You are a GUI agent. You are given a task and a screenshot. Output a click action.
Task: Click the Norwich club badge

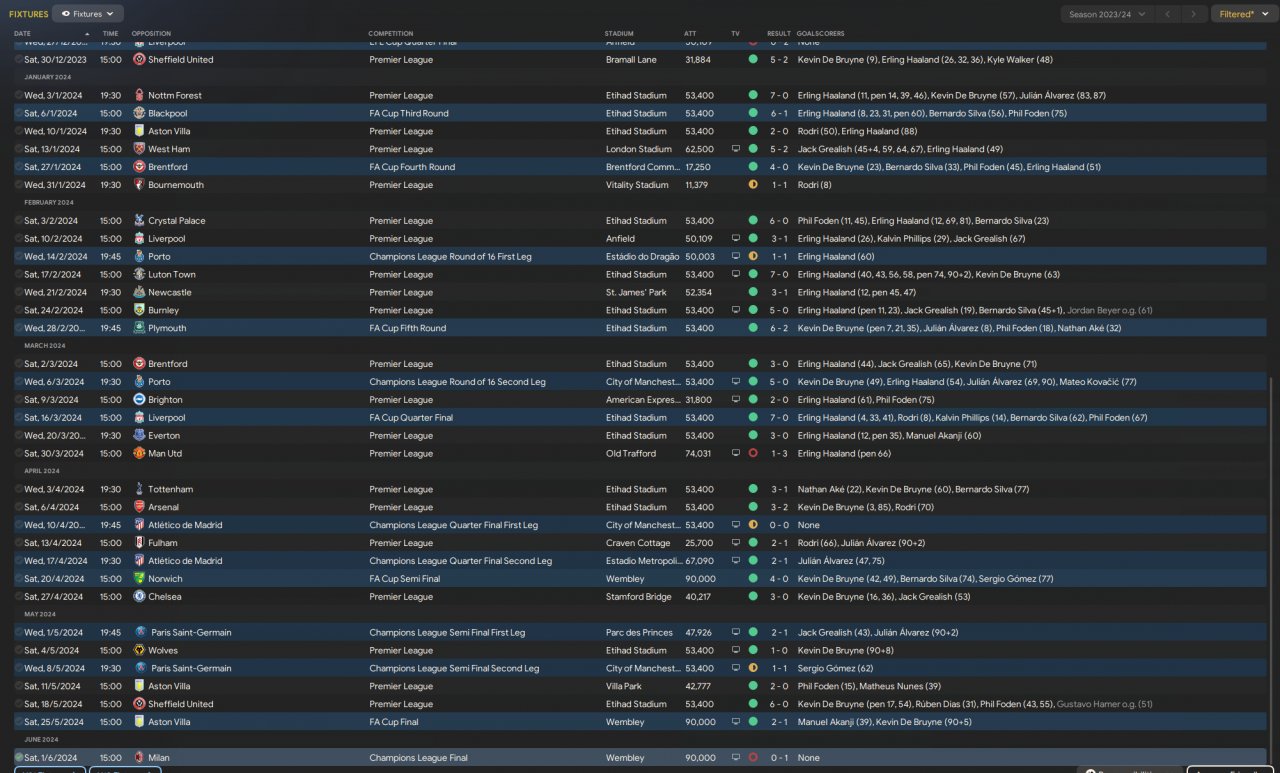click(139, 579)
